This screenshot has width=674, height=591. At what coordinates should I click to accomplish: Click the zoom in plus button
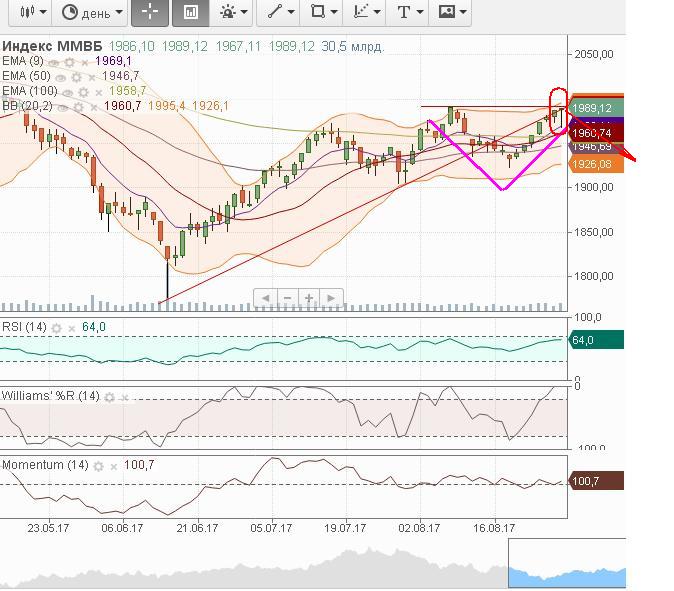coord(309,298)
